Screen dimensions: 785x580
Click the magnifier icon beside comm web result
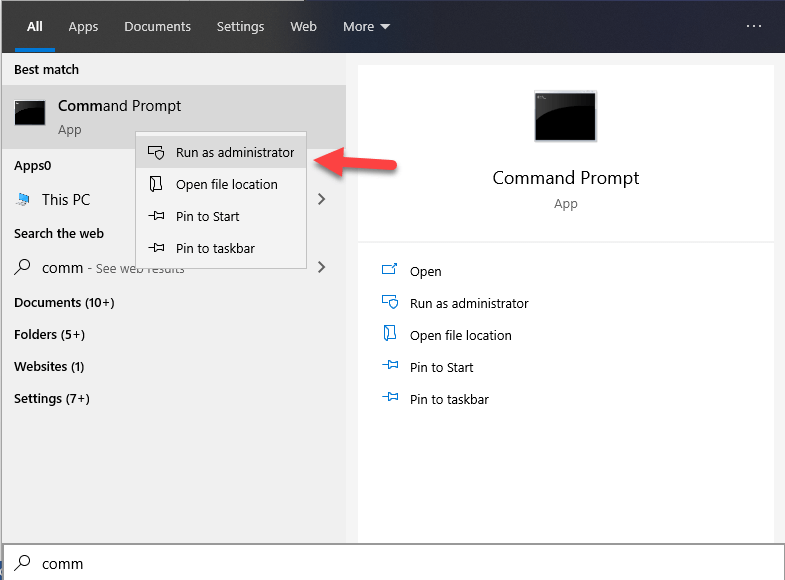(x=23, y=267)
